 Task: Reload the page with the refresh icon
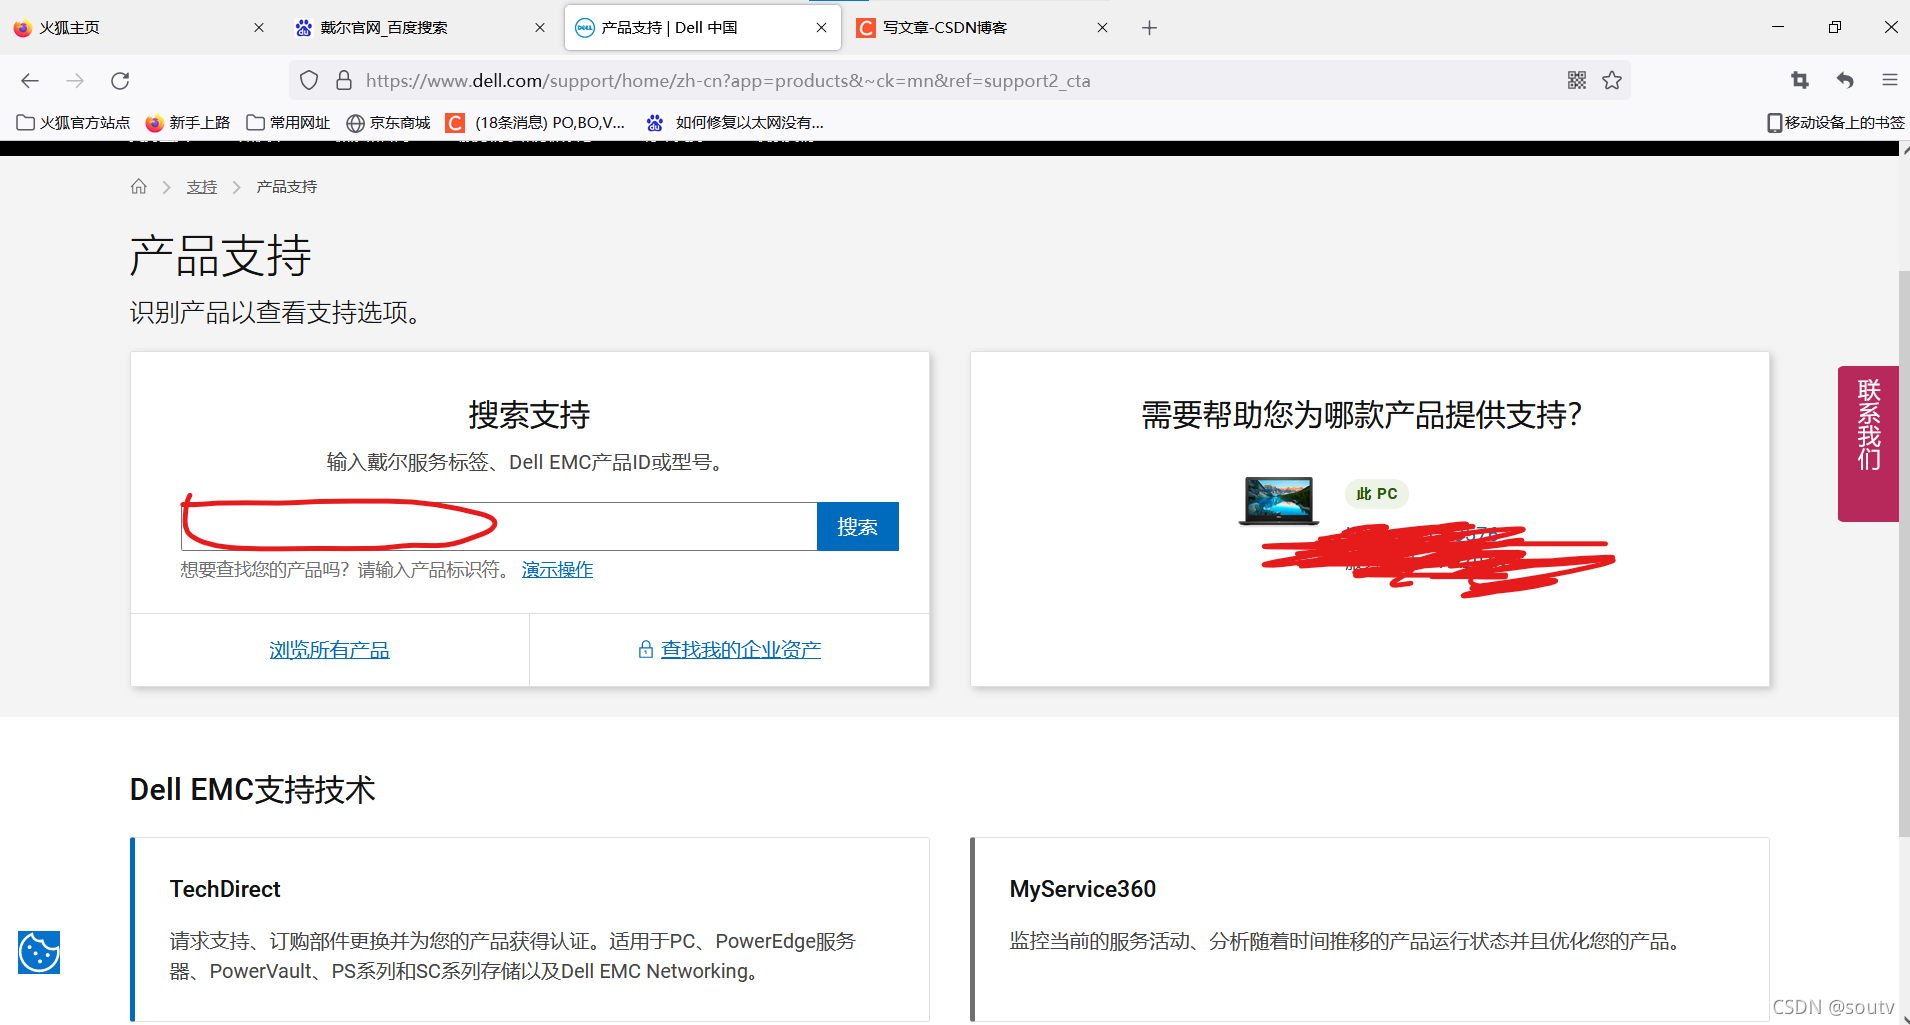(x=120, y=81)
